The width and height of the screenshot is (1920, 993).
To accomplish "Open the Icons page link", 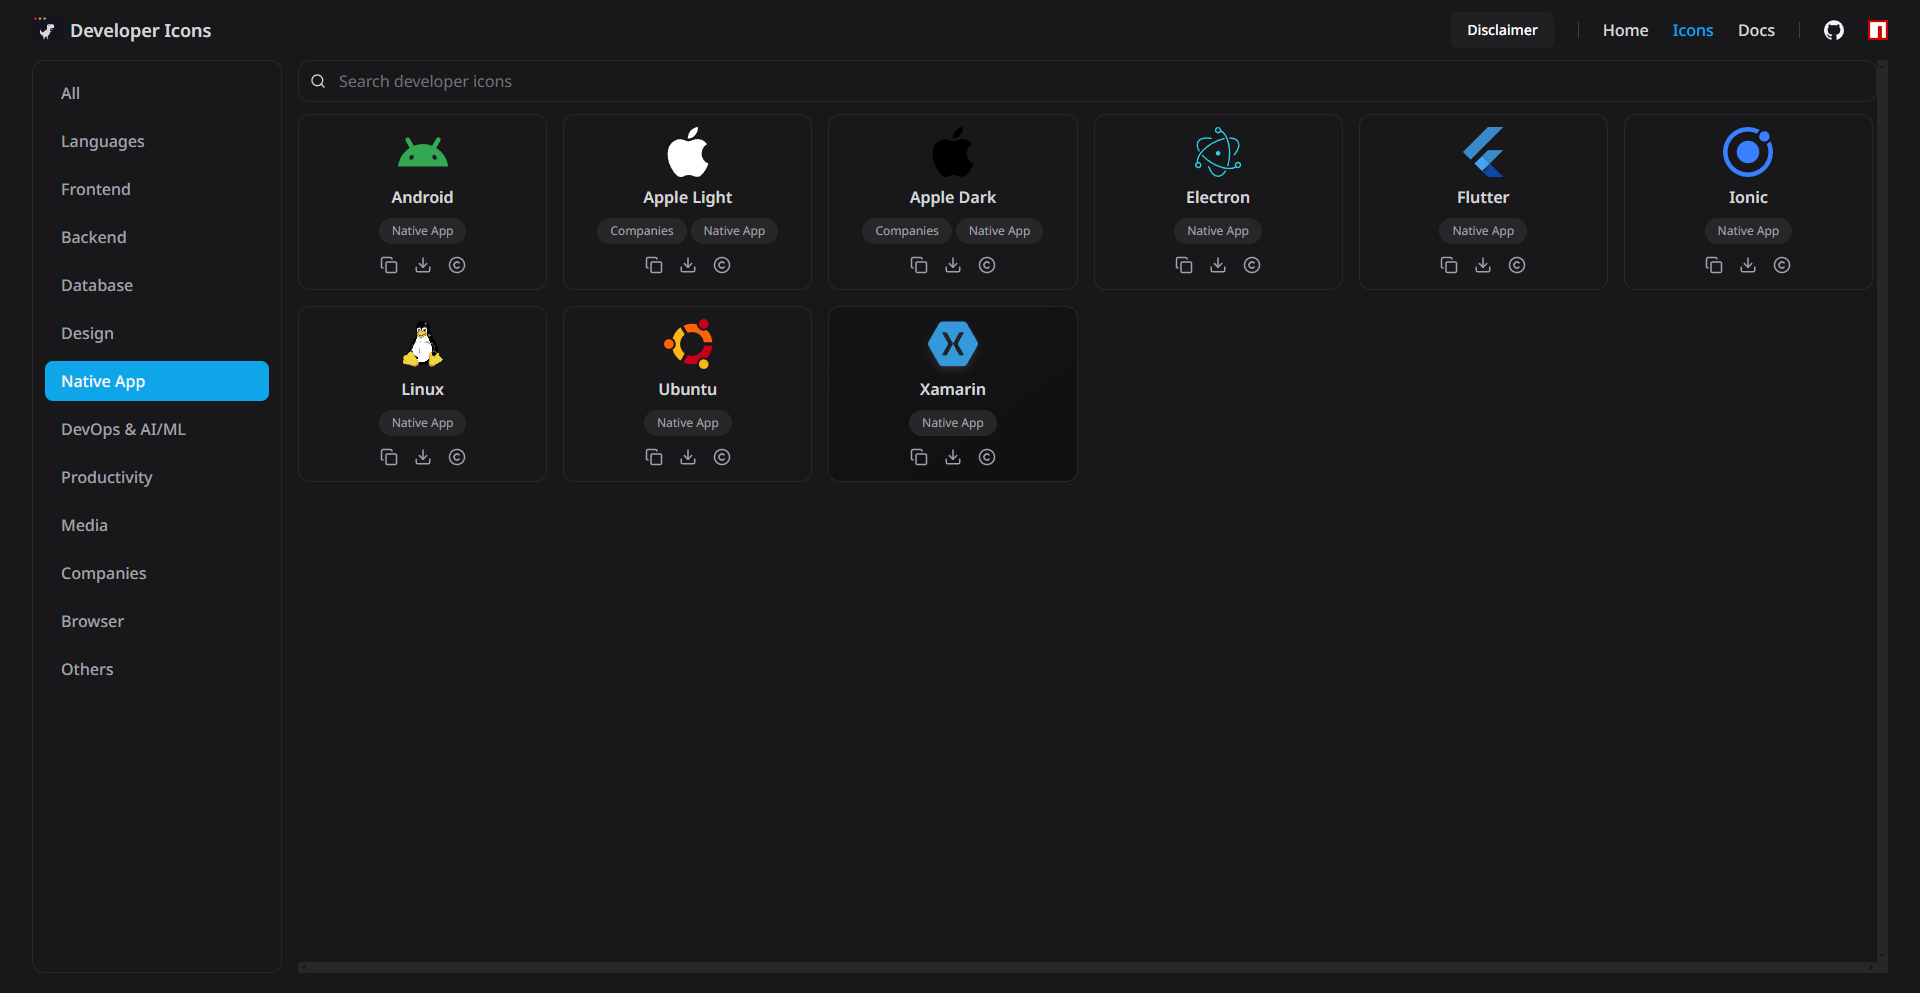I will (1692, 30).
